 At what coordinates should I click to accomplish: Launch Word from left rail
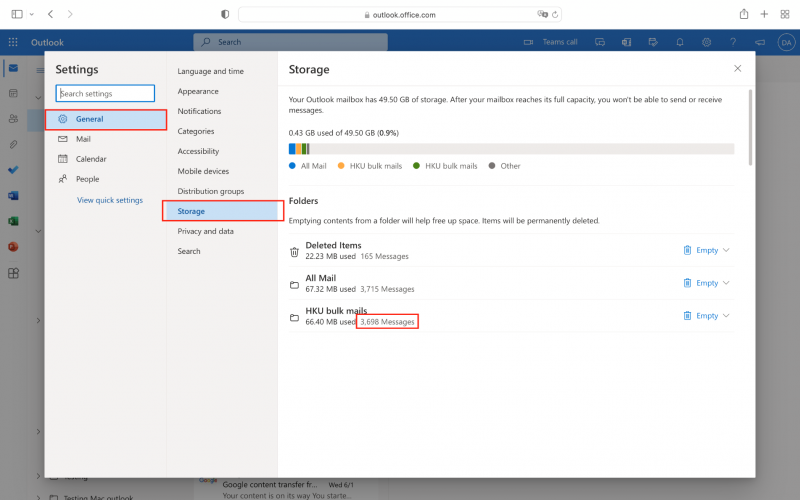[x=13, y=195]
